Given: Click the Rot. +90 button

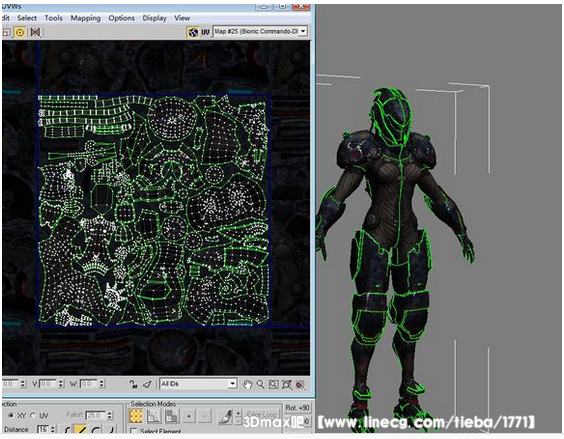Looking at the screenshot, I should (x=297, y=408).
